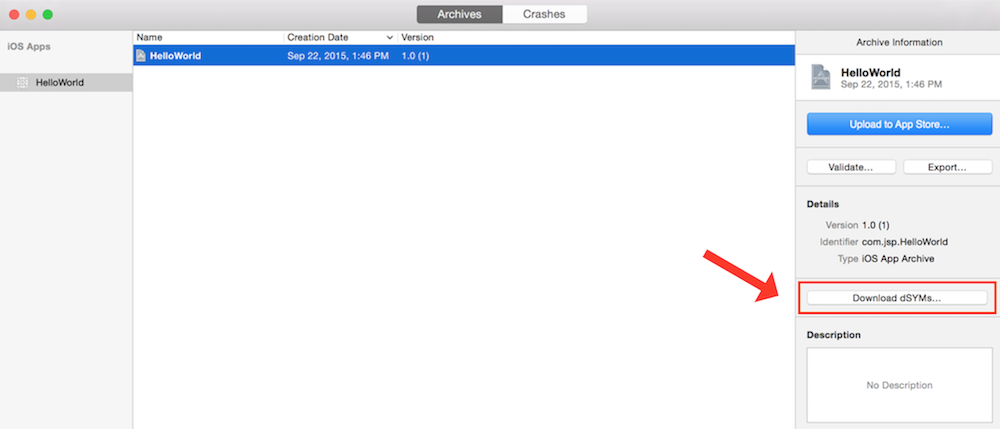This screenshot has width=1000, height=429.
Task: Close the window with the red button
Action: tap(14, 14)
